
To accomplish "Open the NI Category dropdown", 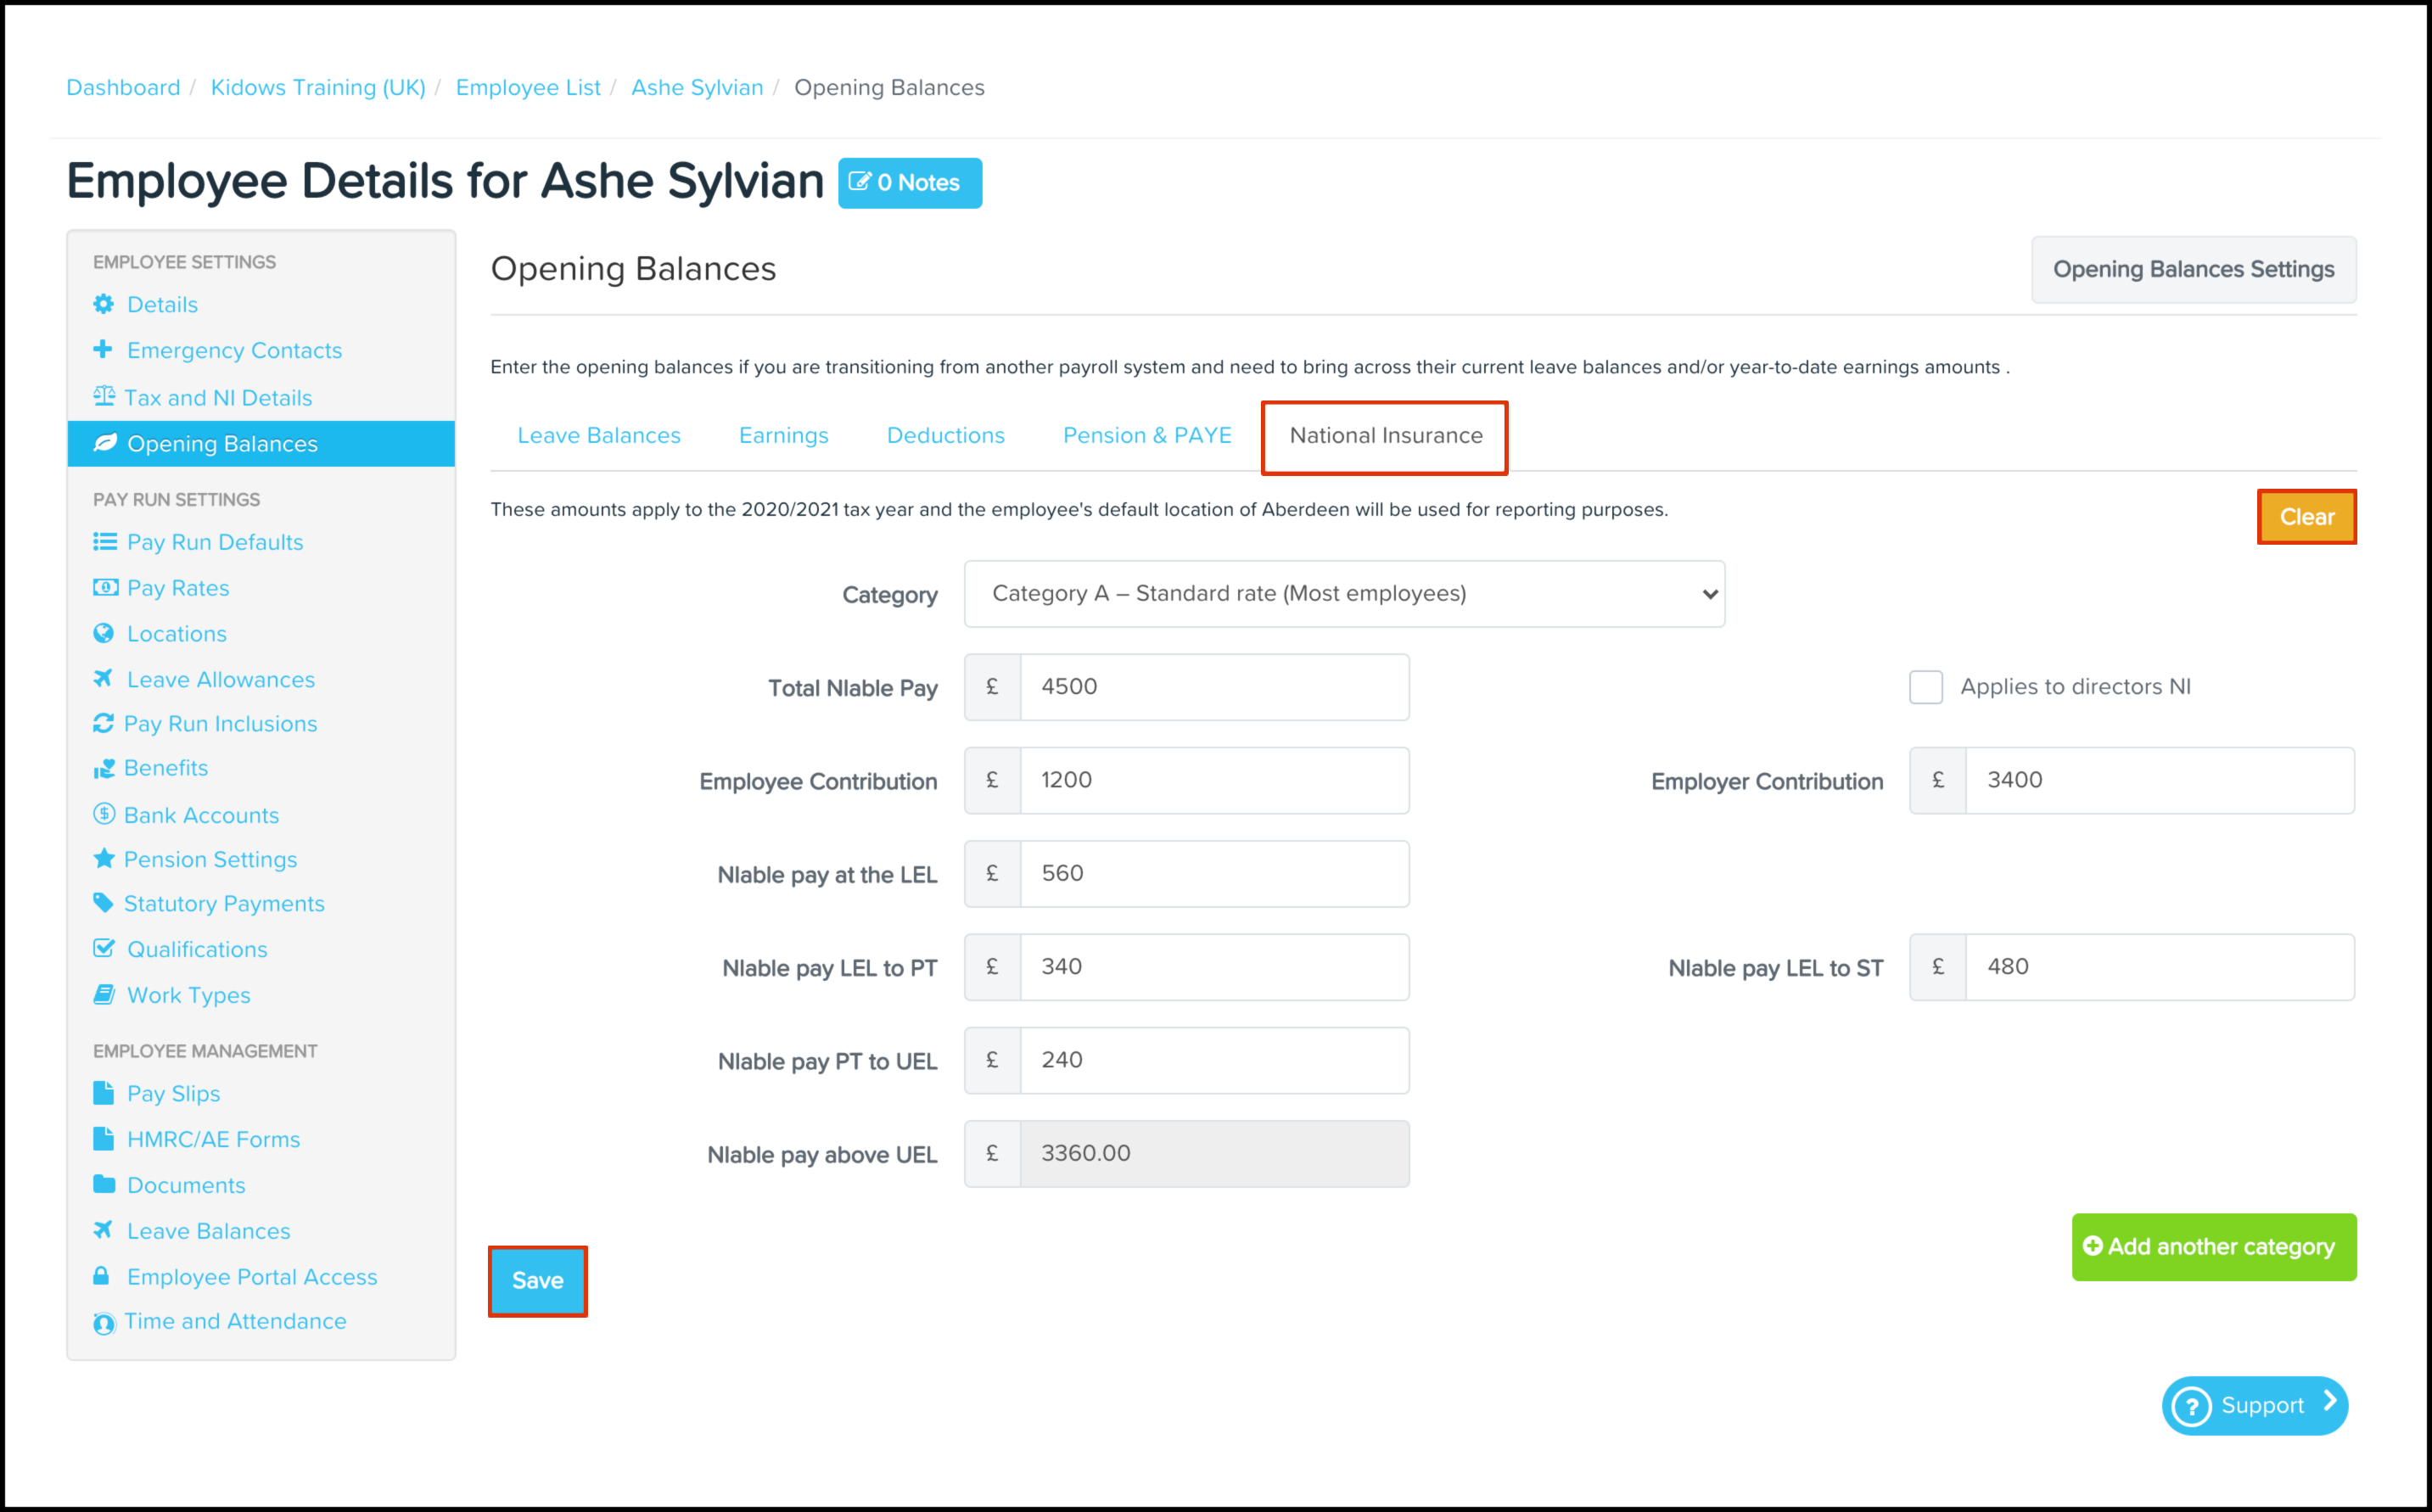I will (1344, 594).
